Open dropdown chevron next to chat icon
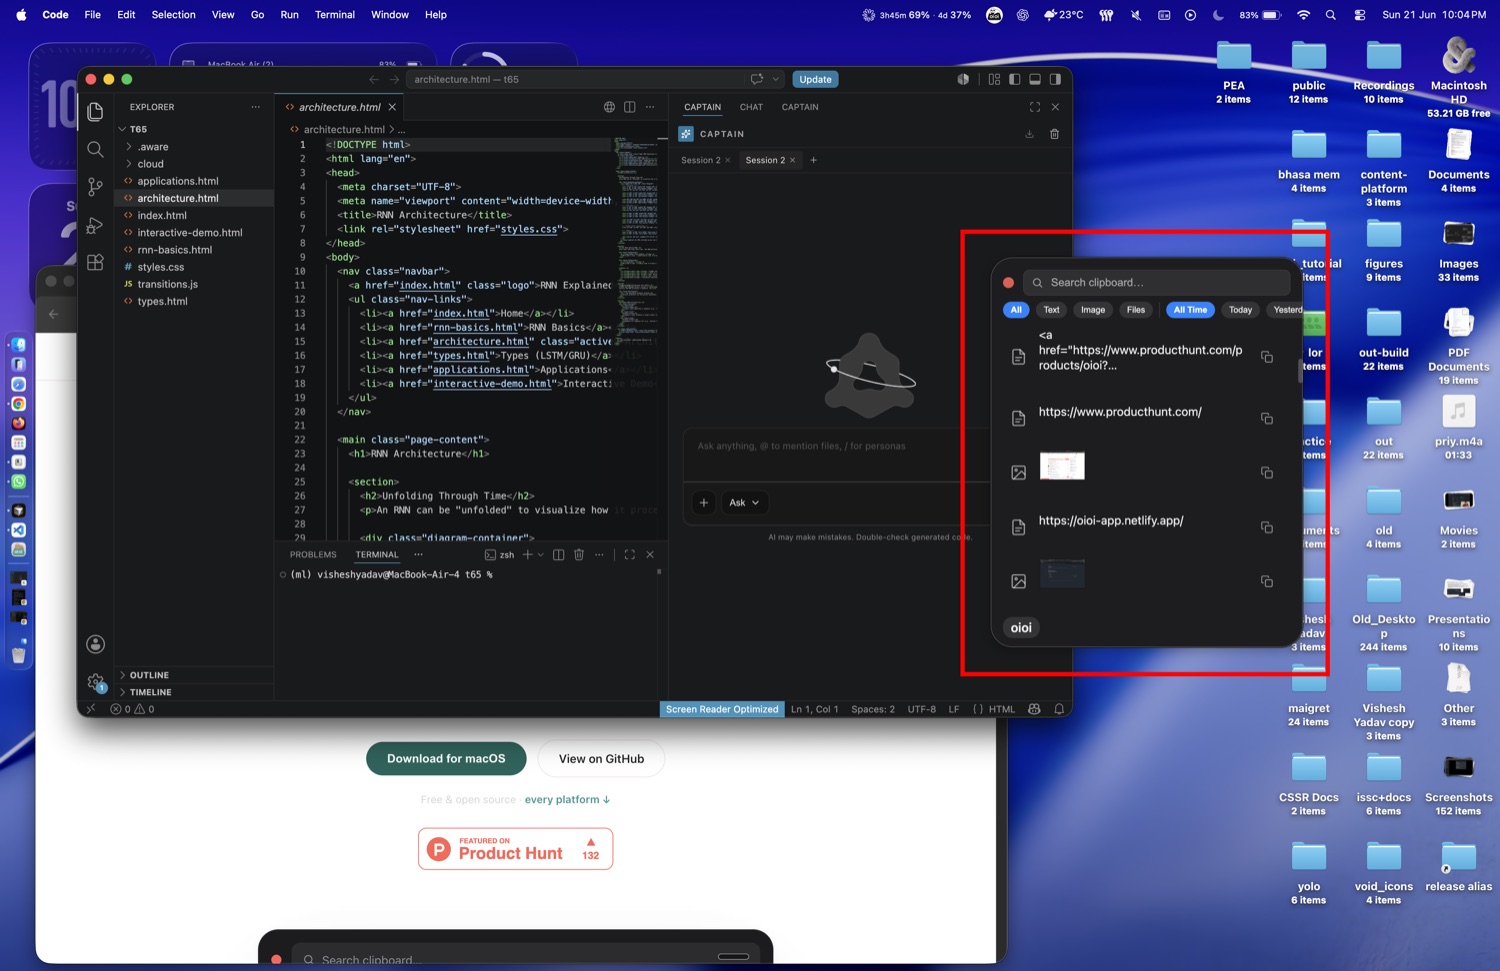The width and height of the screenshot is (1500, 971). (x=775, y=79)
